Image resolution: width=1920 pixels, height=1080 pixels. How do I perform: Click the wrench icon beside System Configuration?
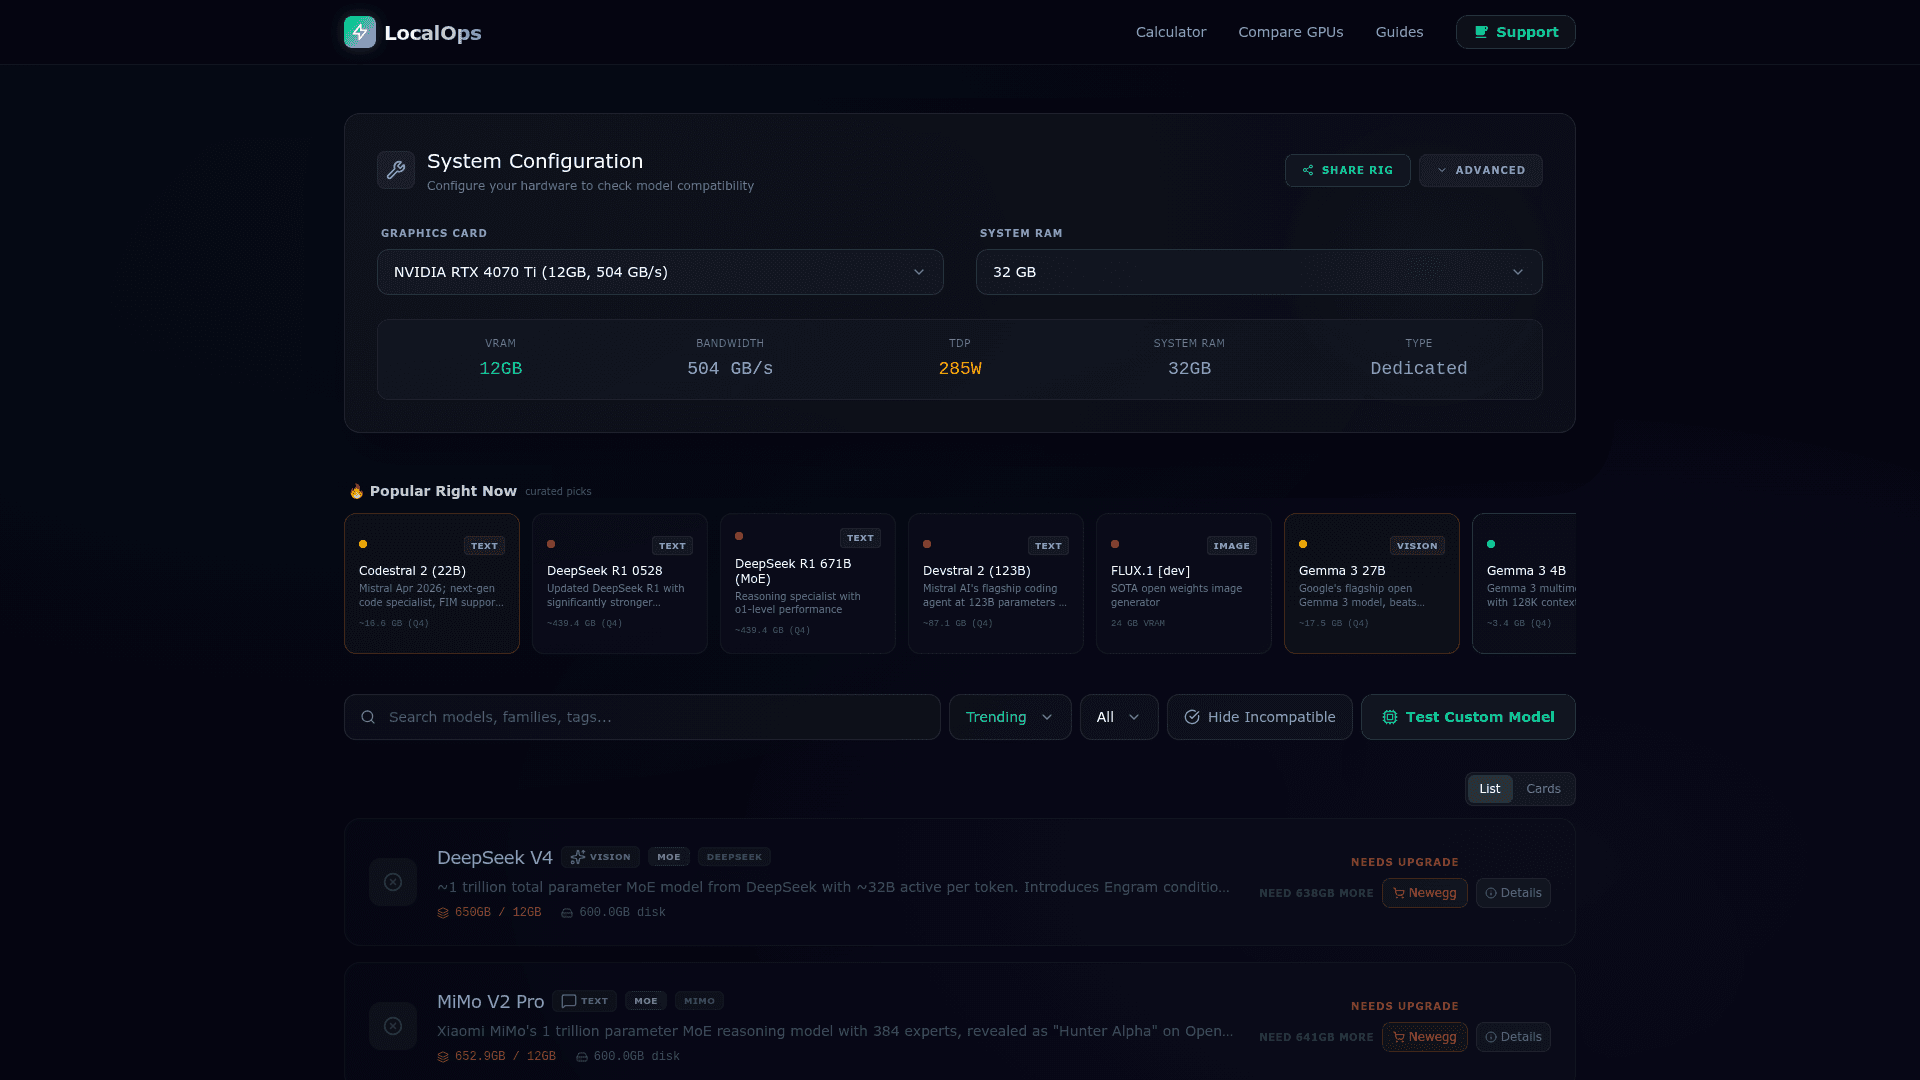click(x=396, y=170)
